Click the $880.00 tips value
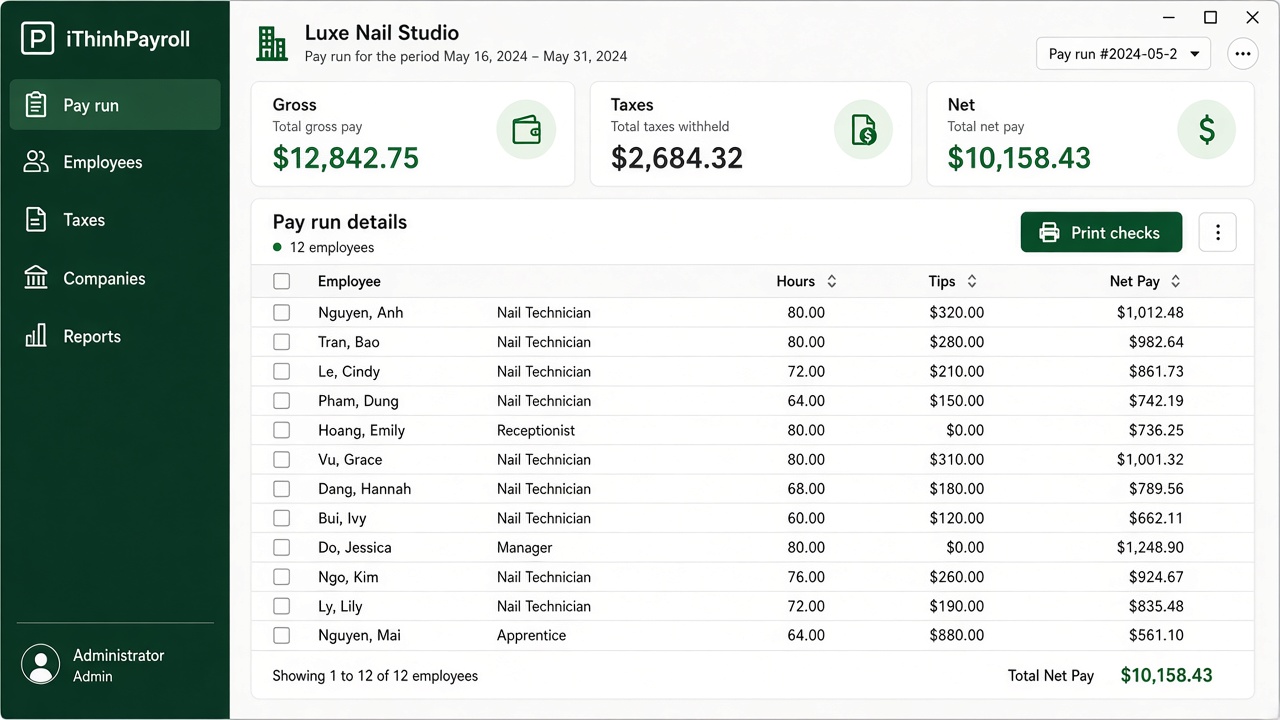Image resolution: width=1280 pixels, height=720 pixels. (956, 636)
